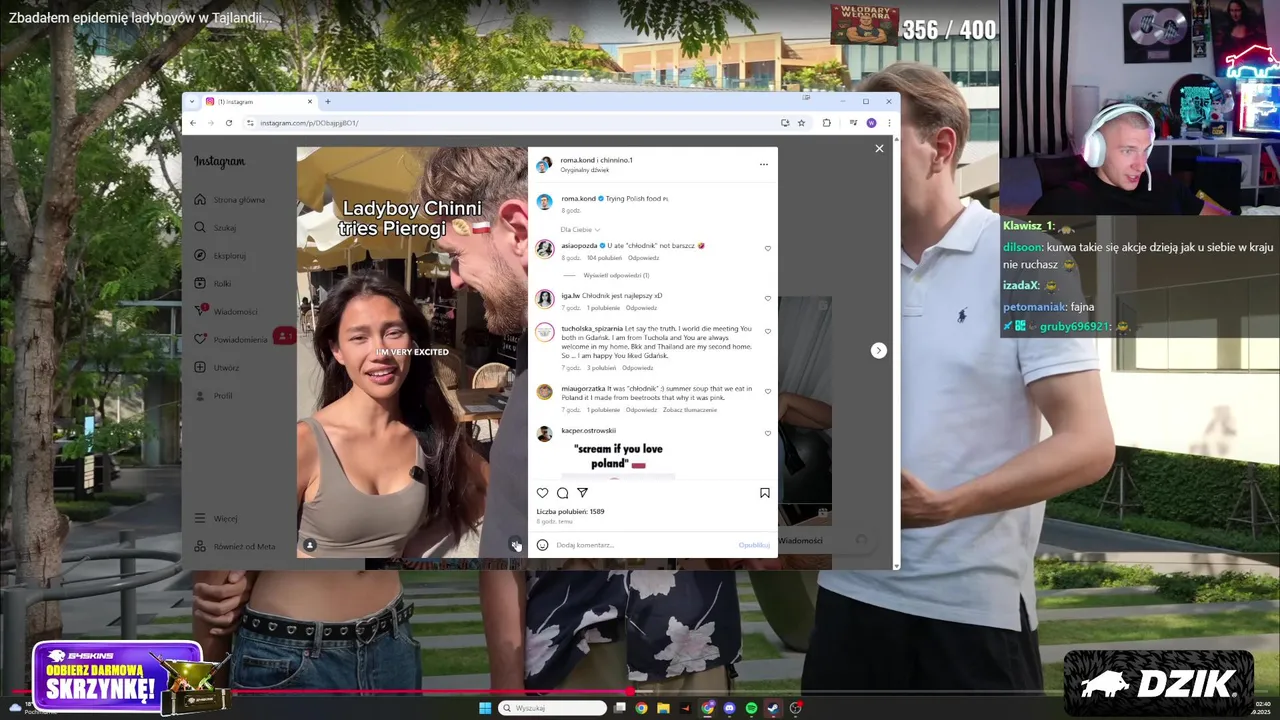
Task: Open 'Rolki' reels in sidebar
Action: pos(213,284)
